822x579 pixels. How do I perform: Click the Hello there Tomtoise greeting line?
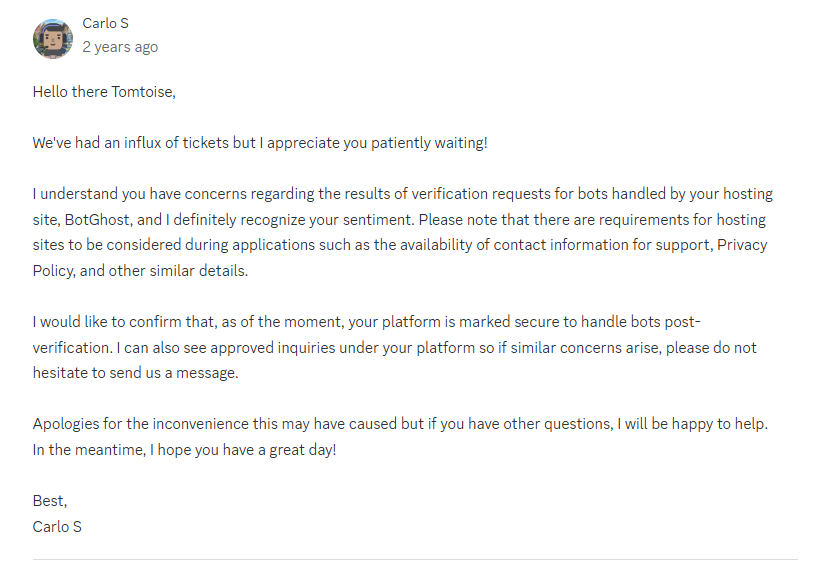click(x=104, y=92)
